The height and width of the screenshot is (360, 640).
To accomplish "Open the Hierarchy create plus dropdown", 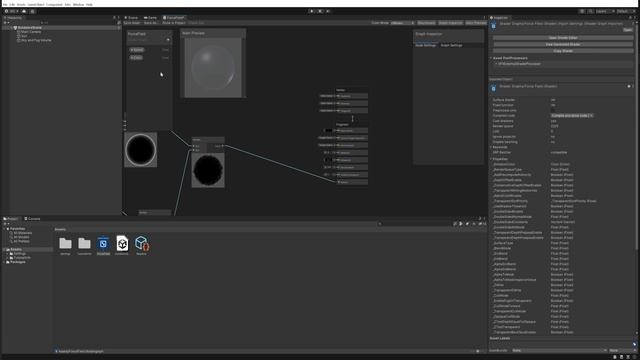I will point(6,23).
